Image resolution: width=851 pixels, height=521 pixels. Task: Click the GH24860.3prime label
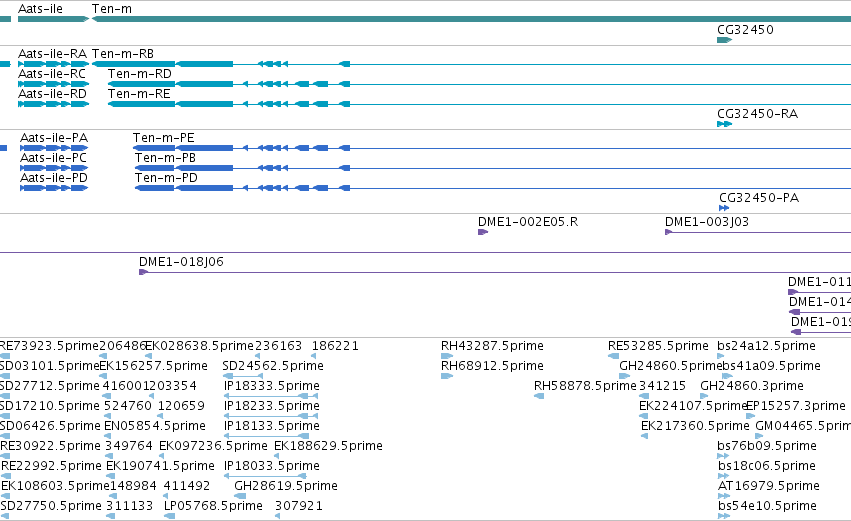coord(752,386)
